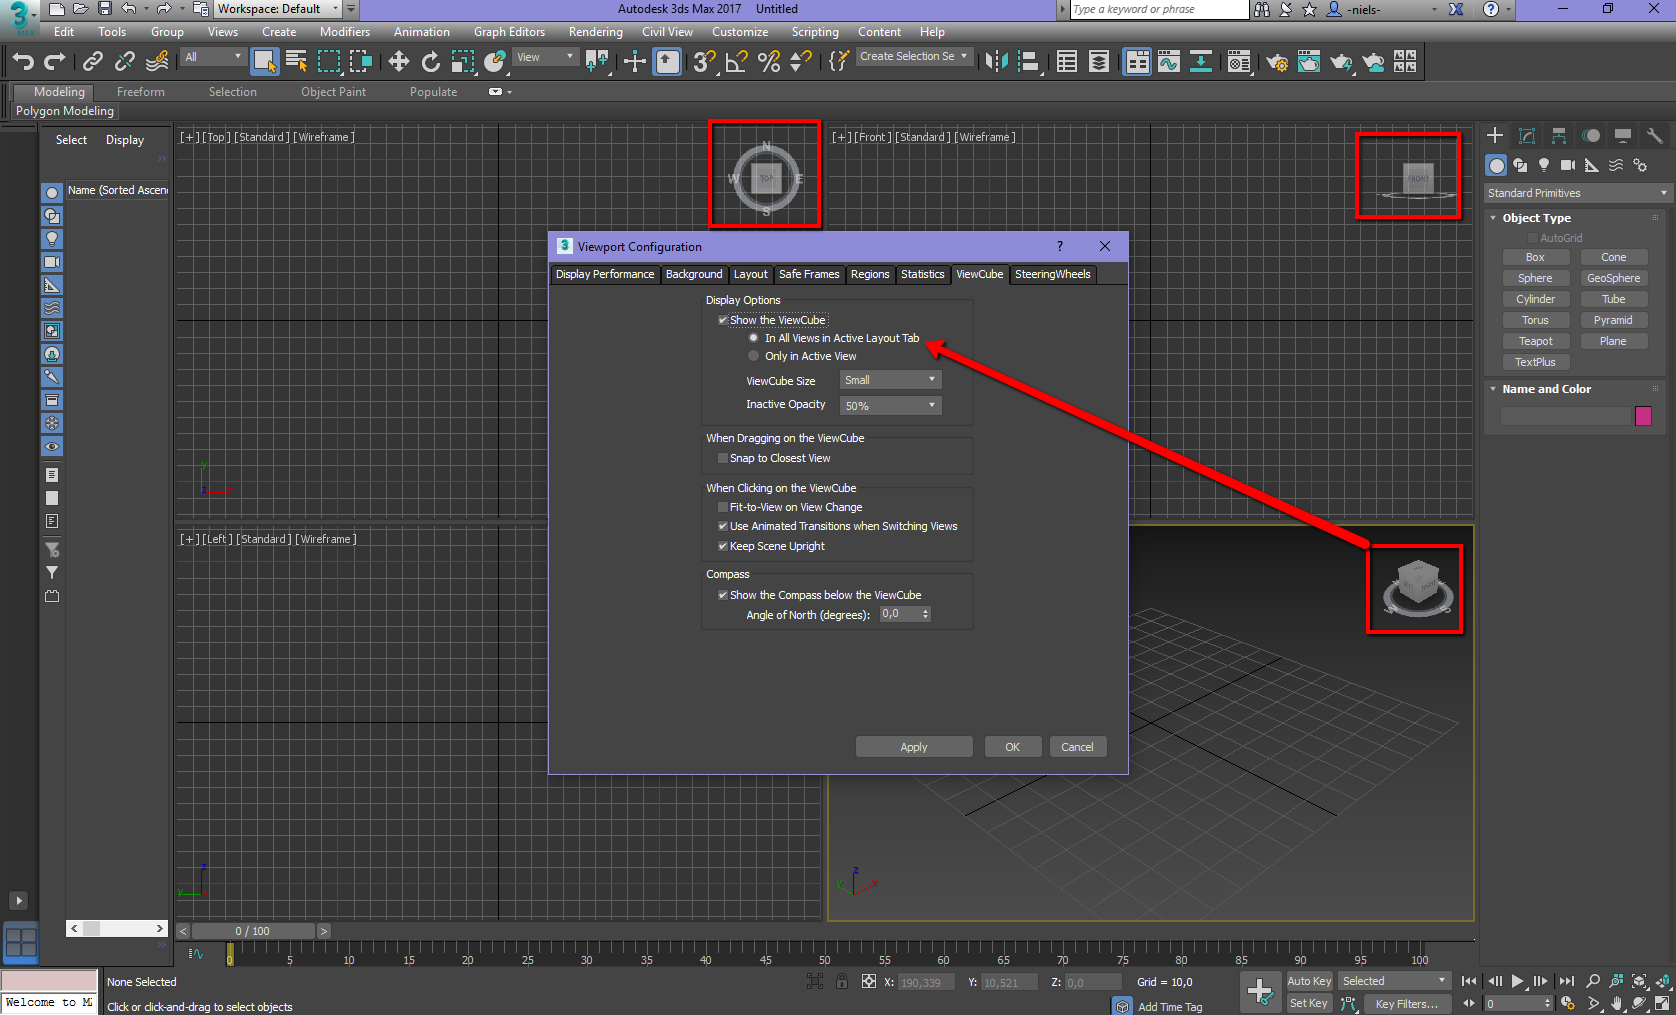This screenshot has height=1015, width=1676.
Task: Click the Utilities wrench icon
Action: 1655,135
